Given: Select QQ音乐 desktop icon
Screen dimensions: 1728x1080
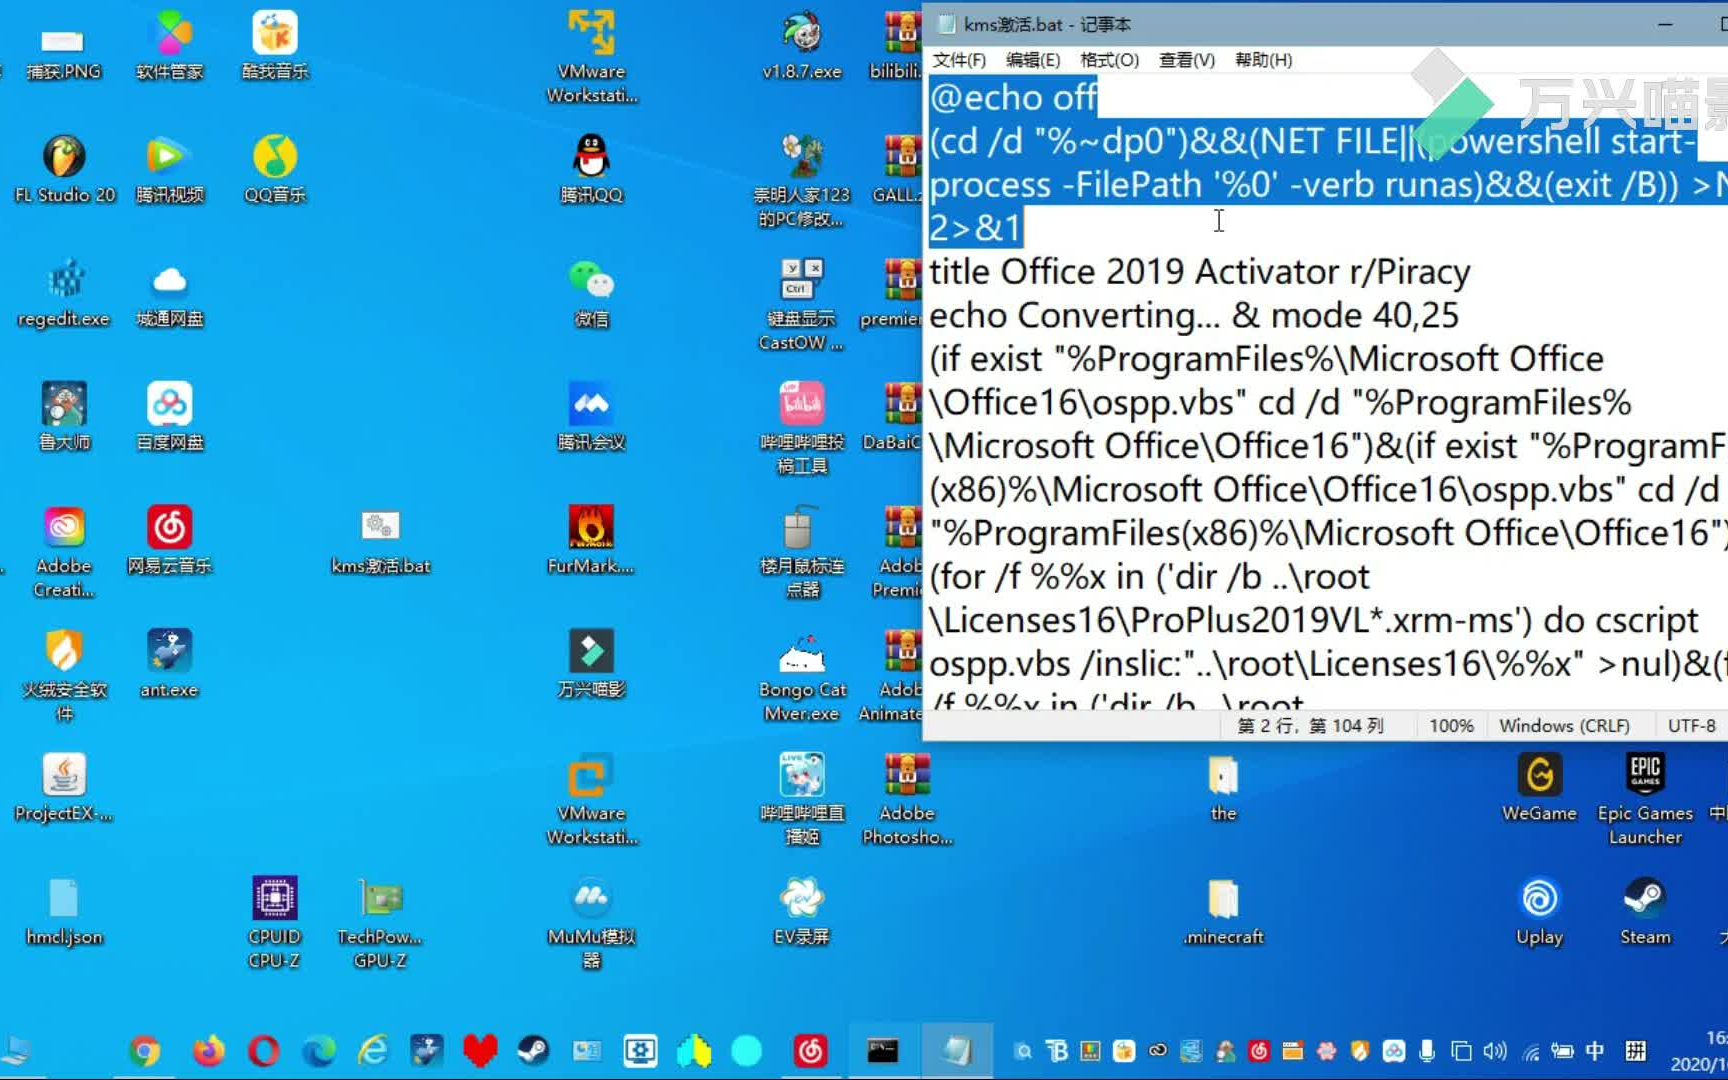Looking at the screenshot, I should pyautogui.click(x=275, y=169).
